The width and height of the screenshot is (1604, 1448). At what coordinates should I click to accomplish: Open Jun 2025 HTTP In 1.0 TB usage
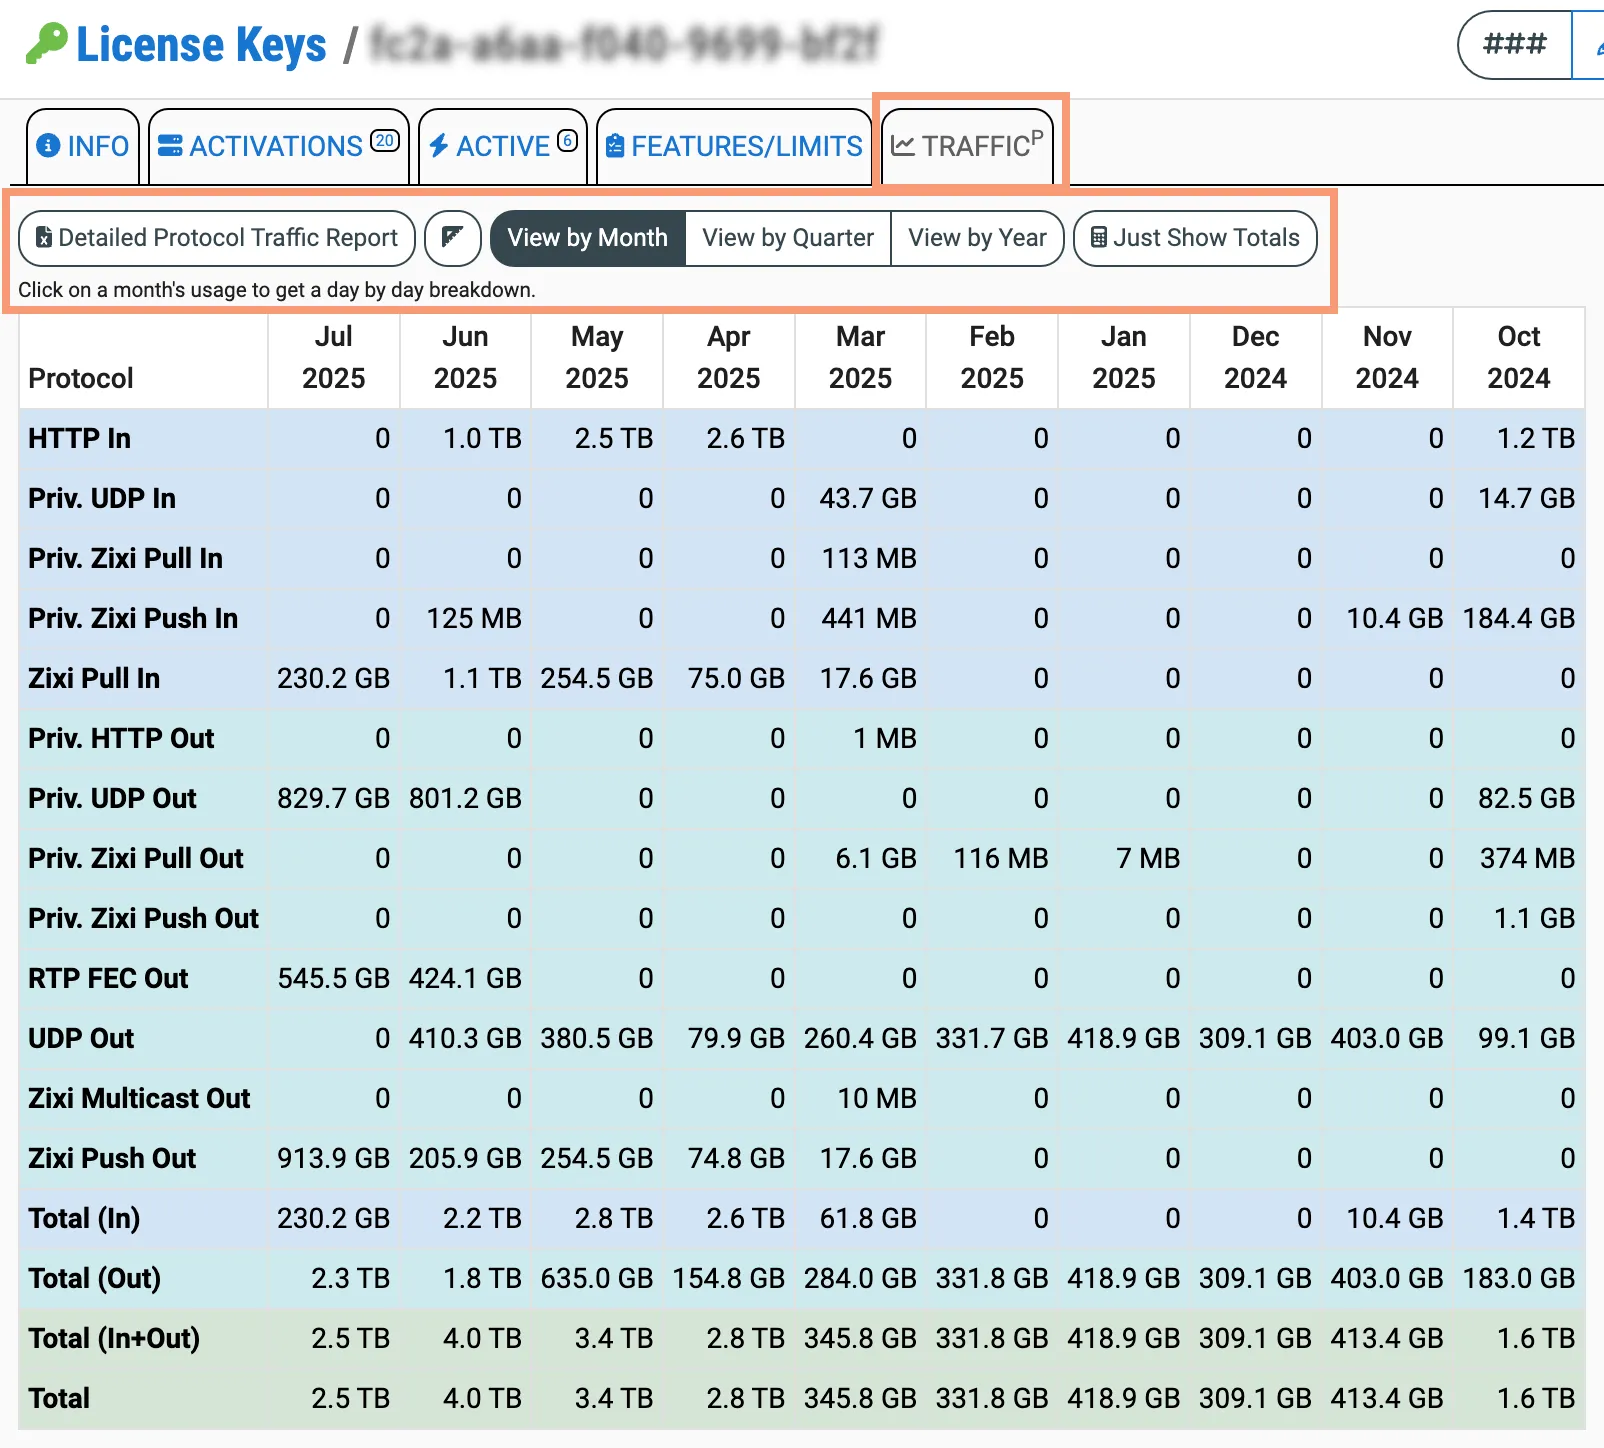482,438
